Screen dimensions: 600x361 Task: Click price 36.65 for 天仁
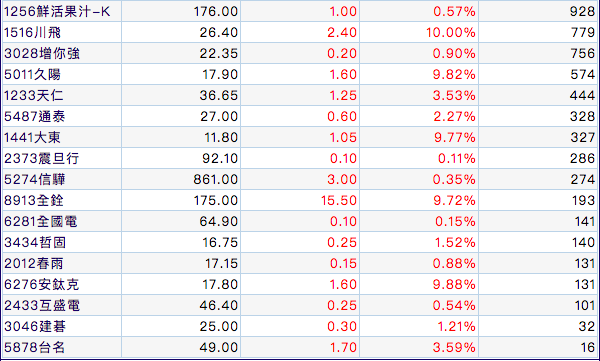(x=218, y=95)
